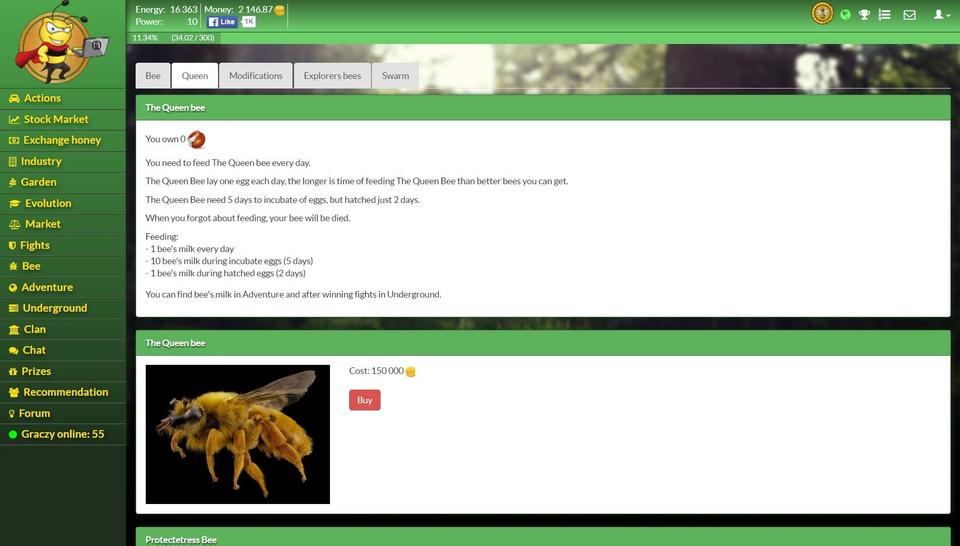Click the Money value 2 146.87
Image resolution: width=960 pixels, height=546 pixels.
255,10
